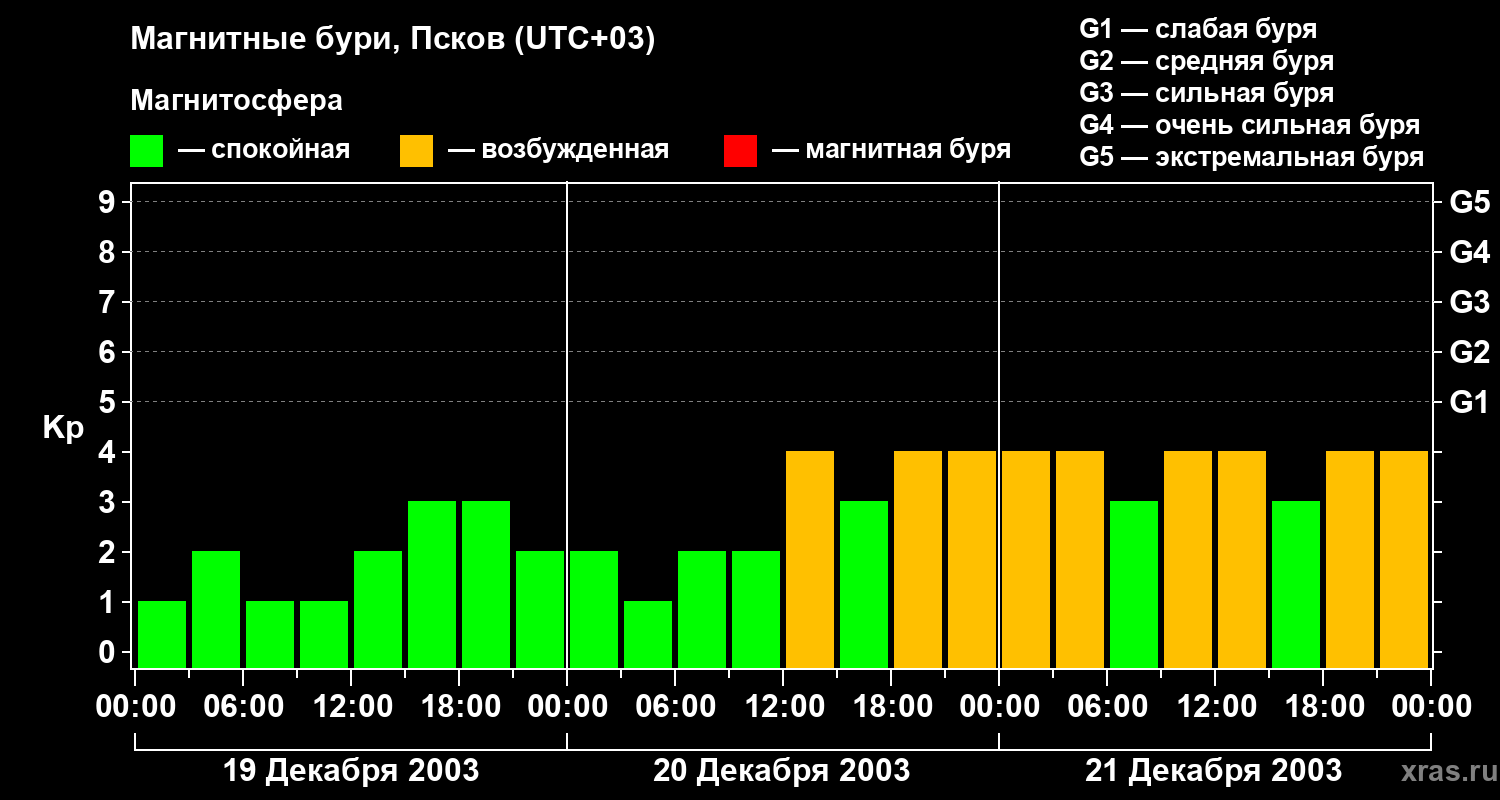Click the 19 Декабря 21:00–00:00 green bar
This screenshot has width=1500, height=800.
[x=540, y=609]
